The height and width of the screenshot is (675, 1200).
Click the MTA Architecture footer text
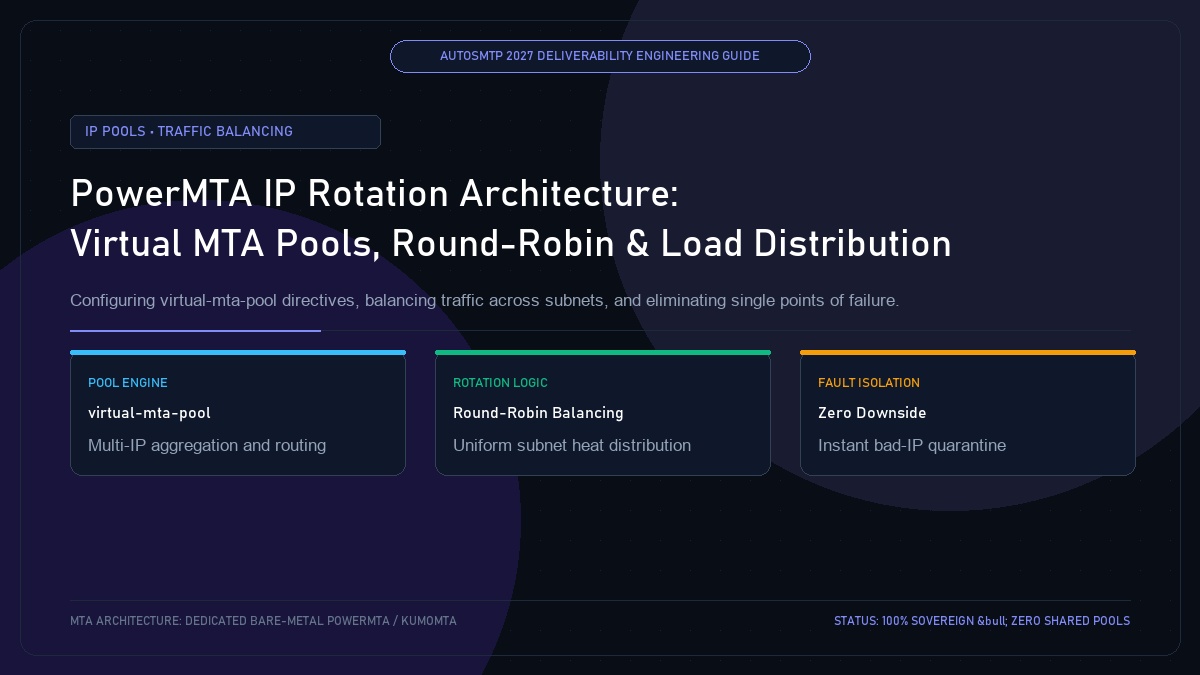[x=263, y=621]
